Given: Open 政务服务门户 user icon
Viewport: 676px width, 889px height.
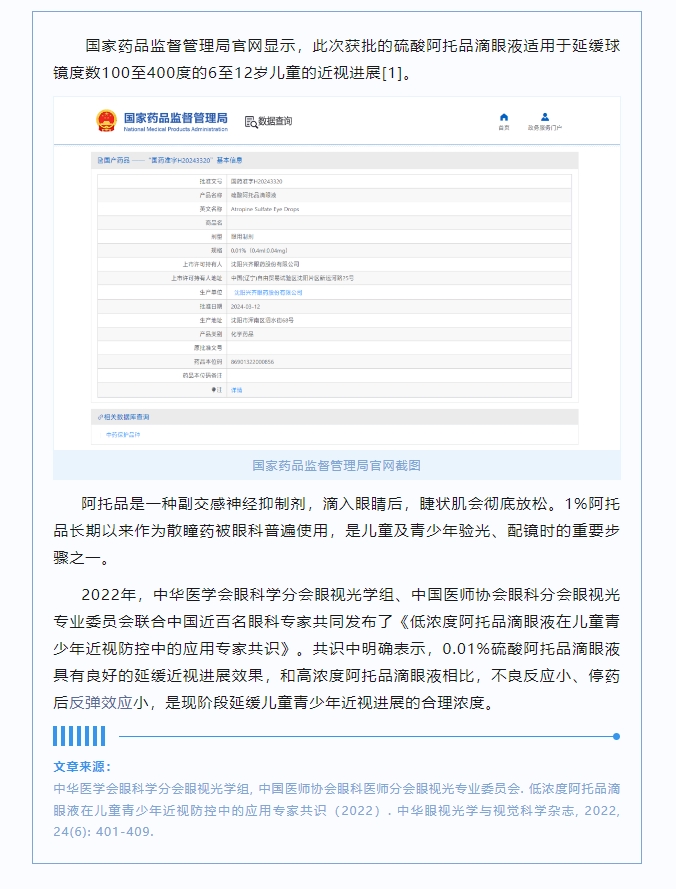Looking at the screenshot, I should point(545,117).
